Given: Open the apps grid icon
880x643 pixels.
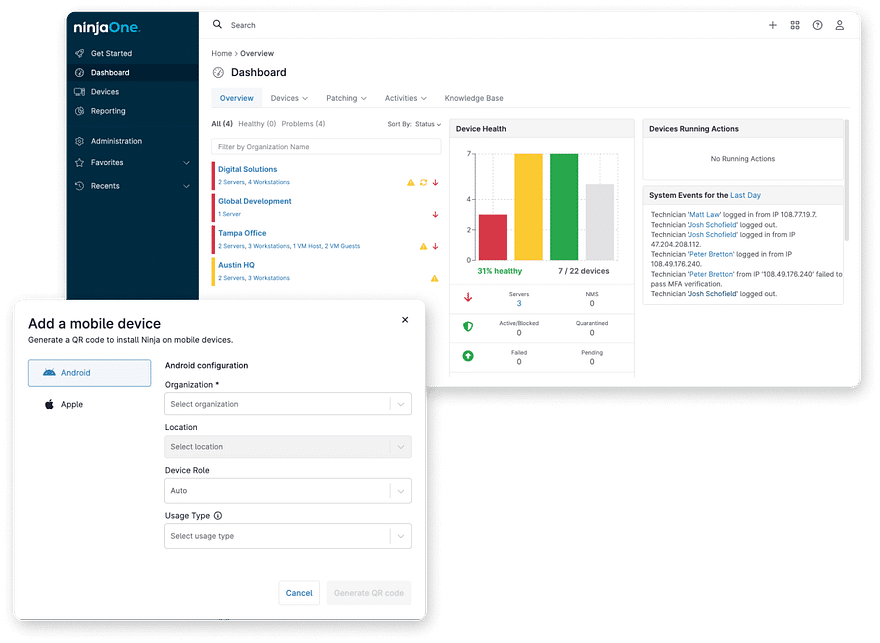Looking at the screenshot, I should (x=795, y=25).
